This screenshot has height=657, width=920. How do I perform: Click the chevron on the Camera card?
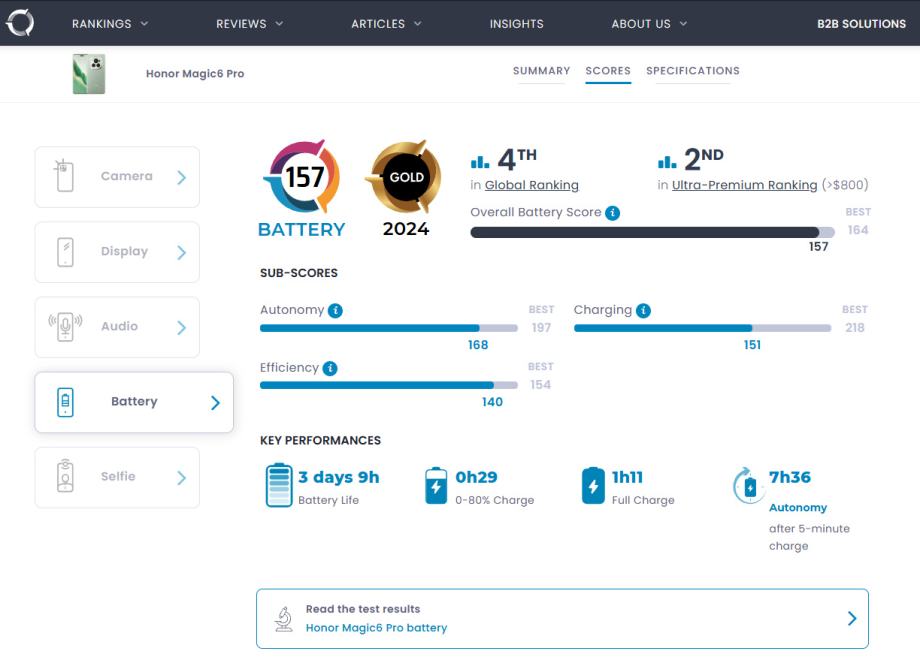(182, 178)
